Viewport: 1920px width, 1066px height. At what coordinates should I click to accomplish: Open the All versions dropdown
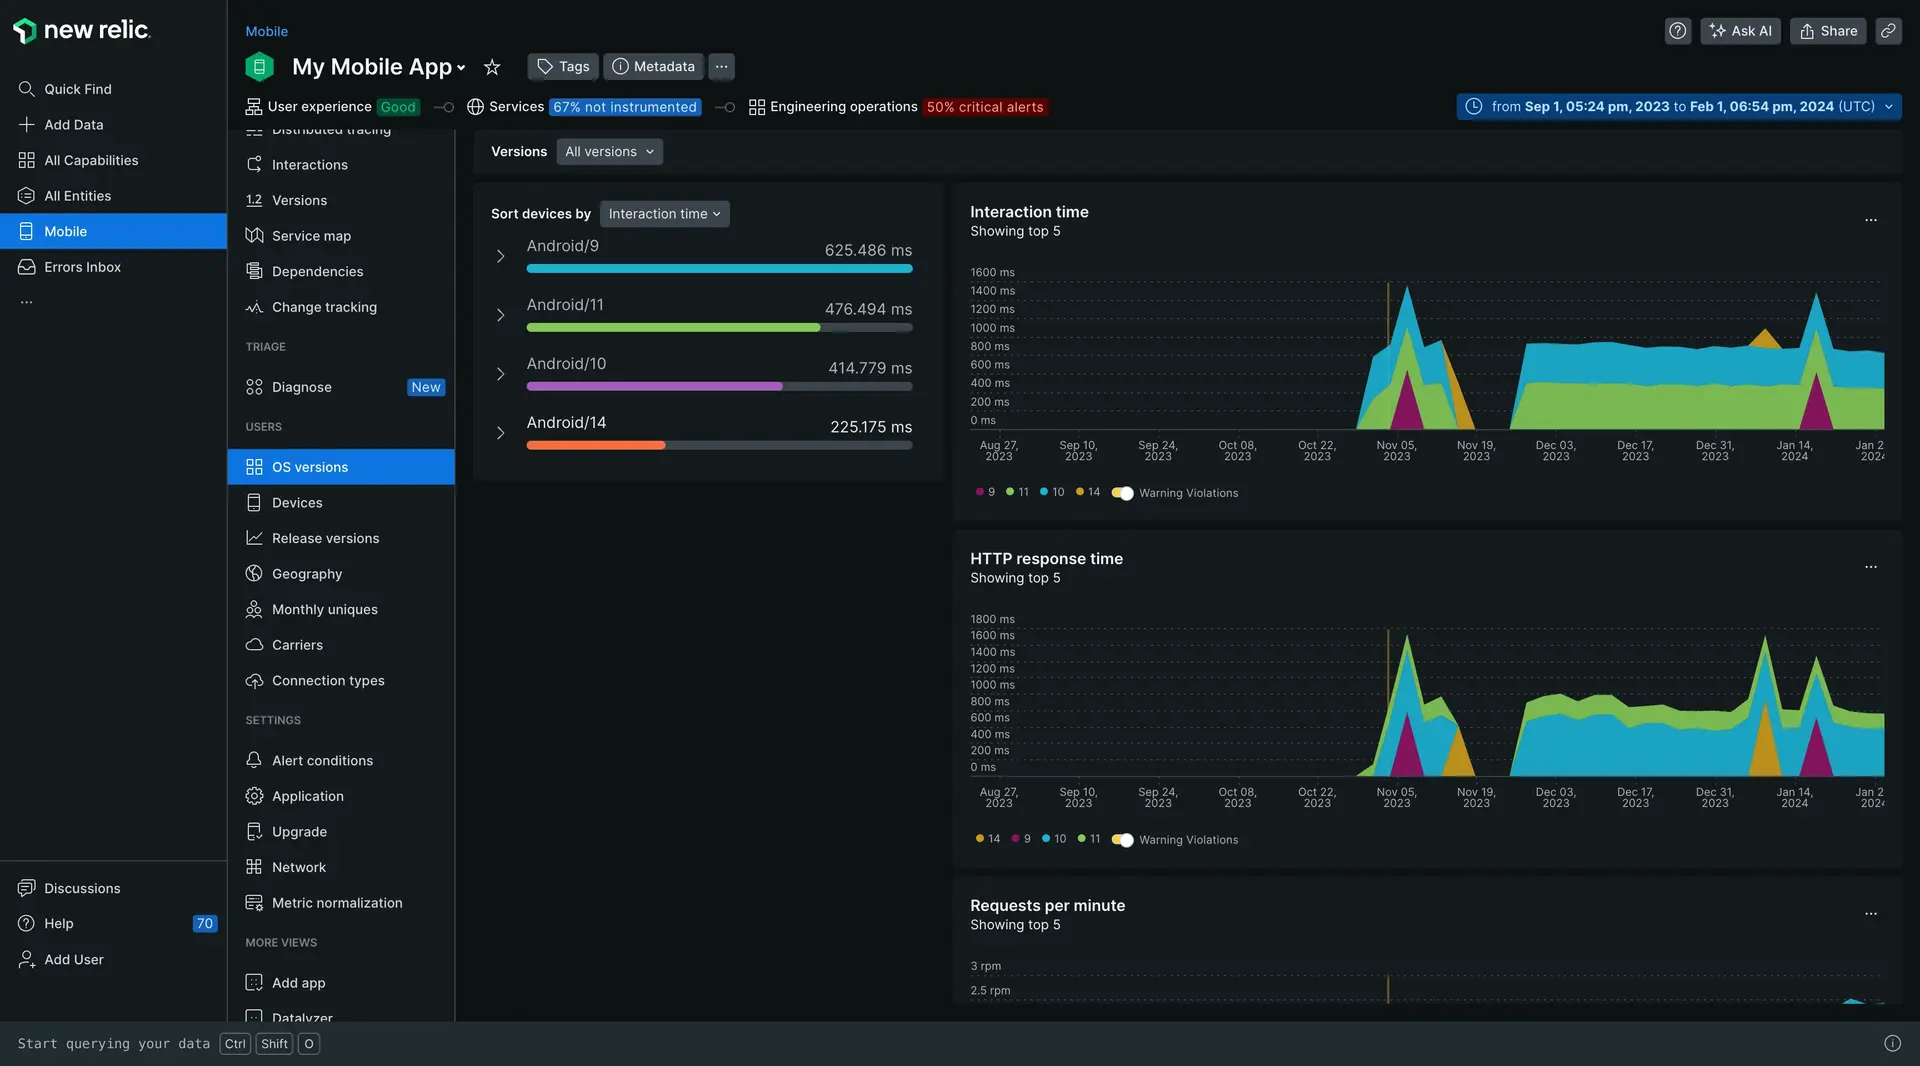(x=609, y=152)
